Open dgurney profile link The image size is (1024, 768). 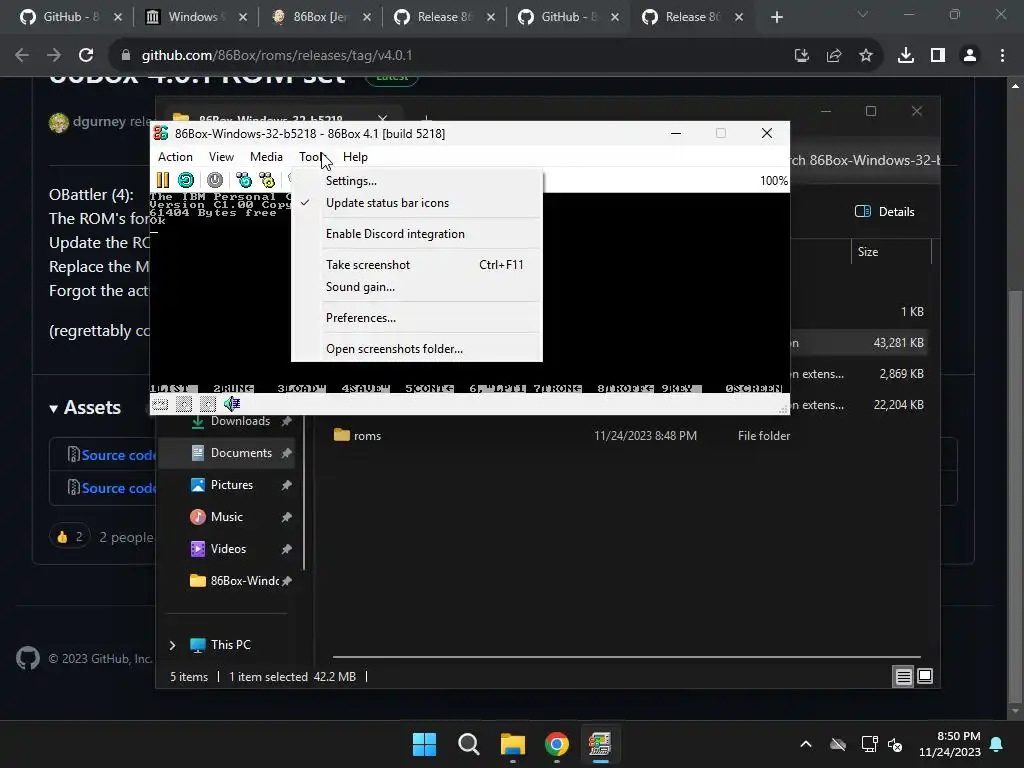[99, 121]
